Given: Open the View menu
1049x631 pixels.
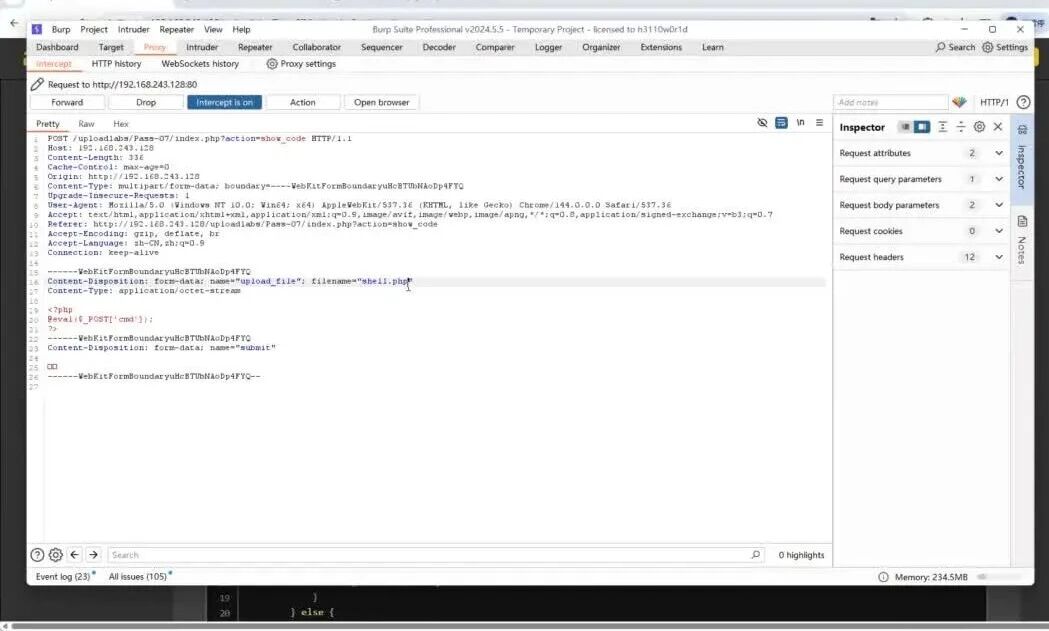Looking at the screenshot, I should coord(213,29).
